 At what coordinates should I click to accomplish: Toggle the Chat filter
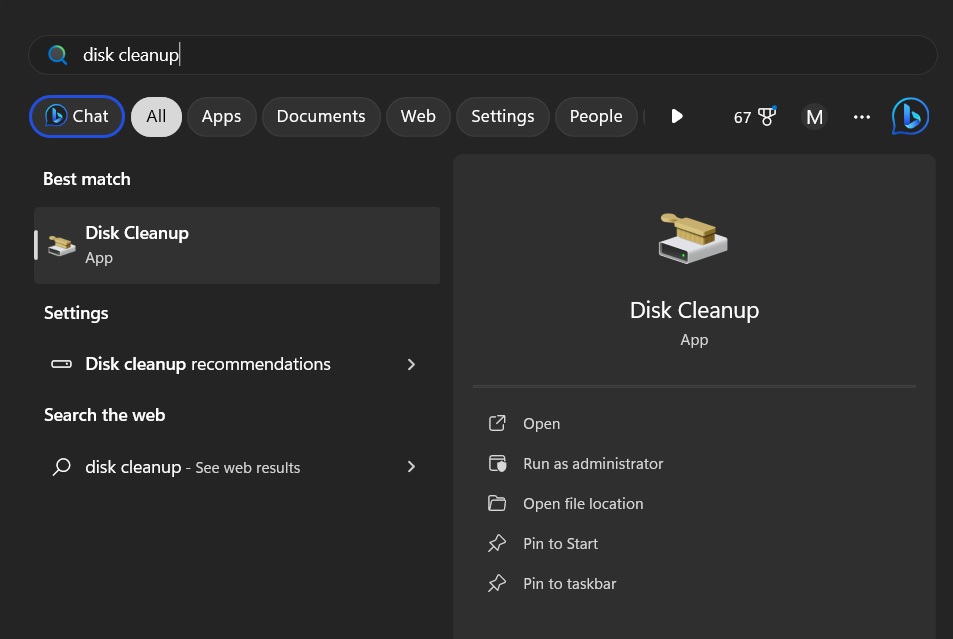coord(76,116)
